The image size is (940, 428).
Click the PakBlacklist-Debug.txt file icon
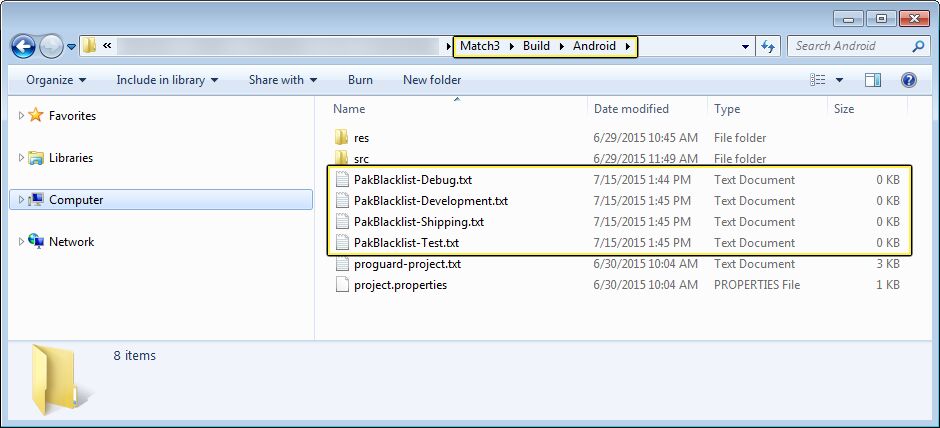(x=342, y=180)
